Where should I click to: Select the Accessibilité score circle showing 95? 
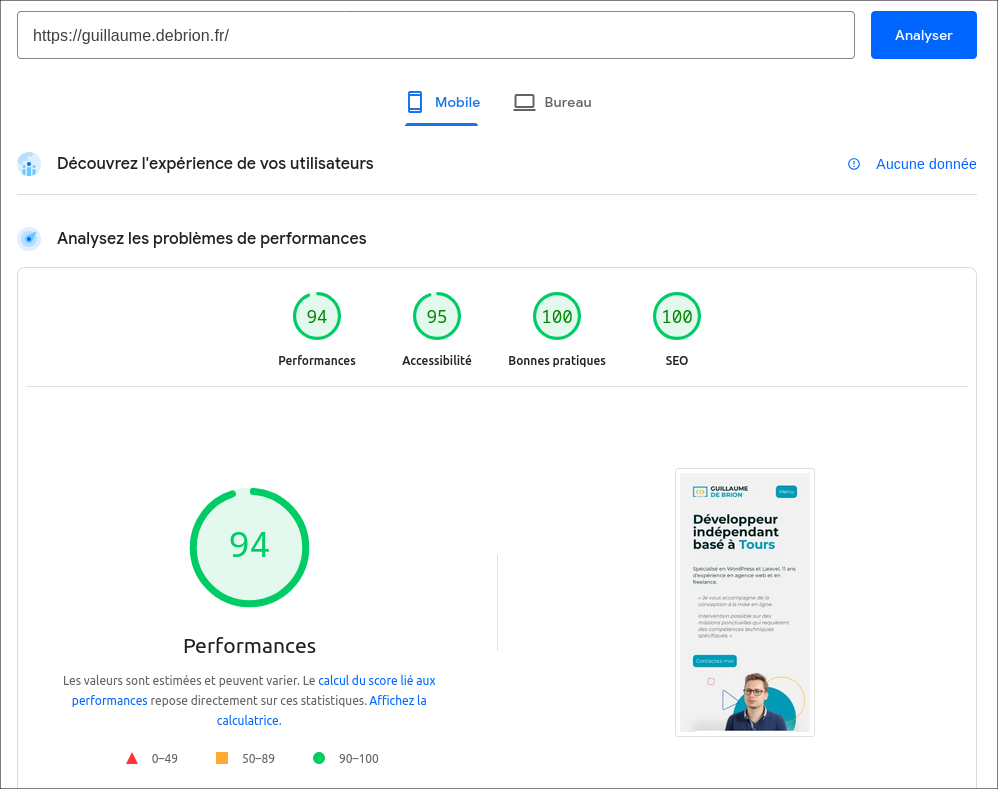(437, 315)
